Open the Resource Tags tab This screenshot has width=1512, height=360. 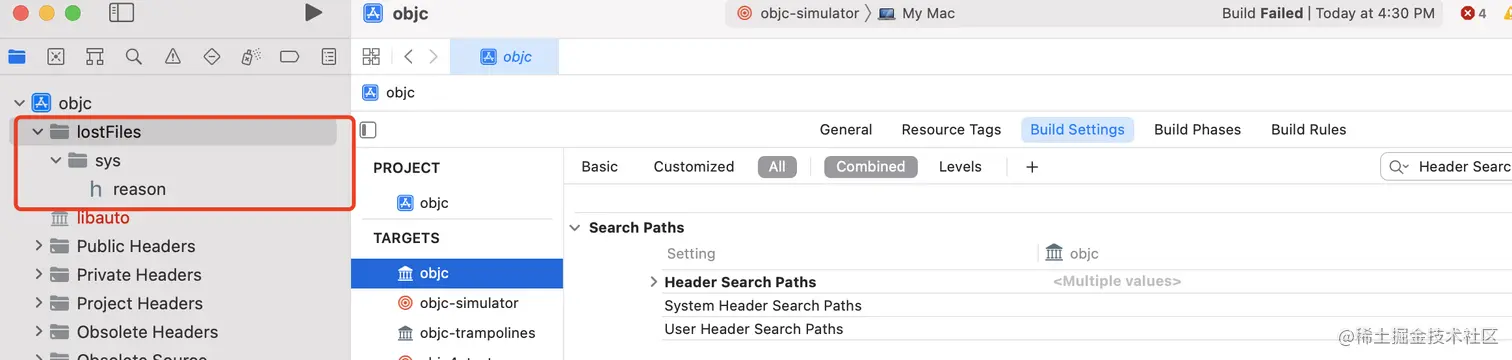[x=951, y=129]
